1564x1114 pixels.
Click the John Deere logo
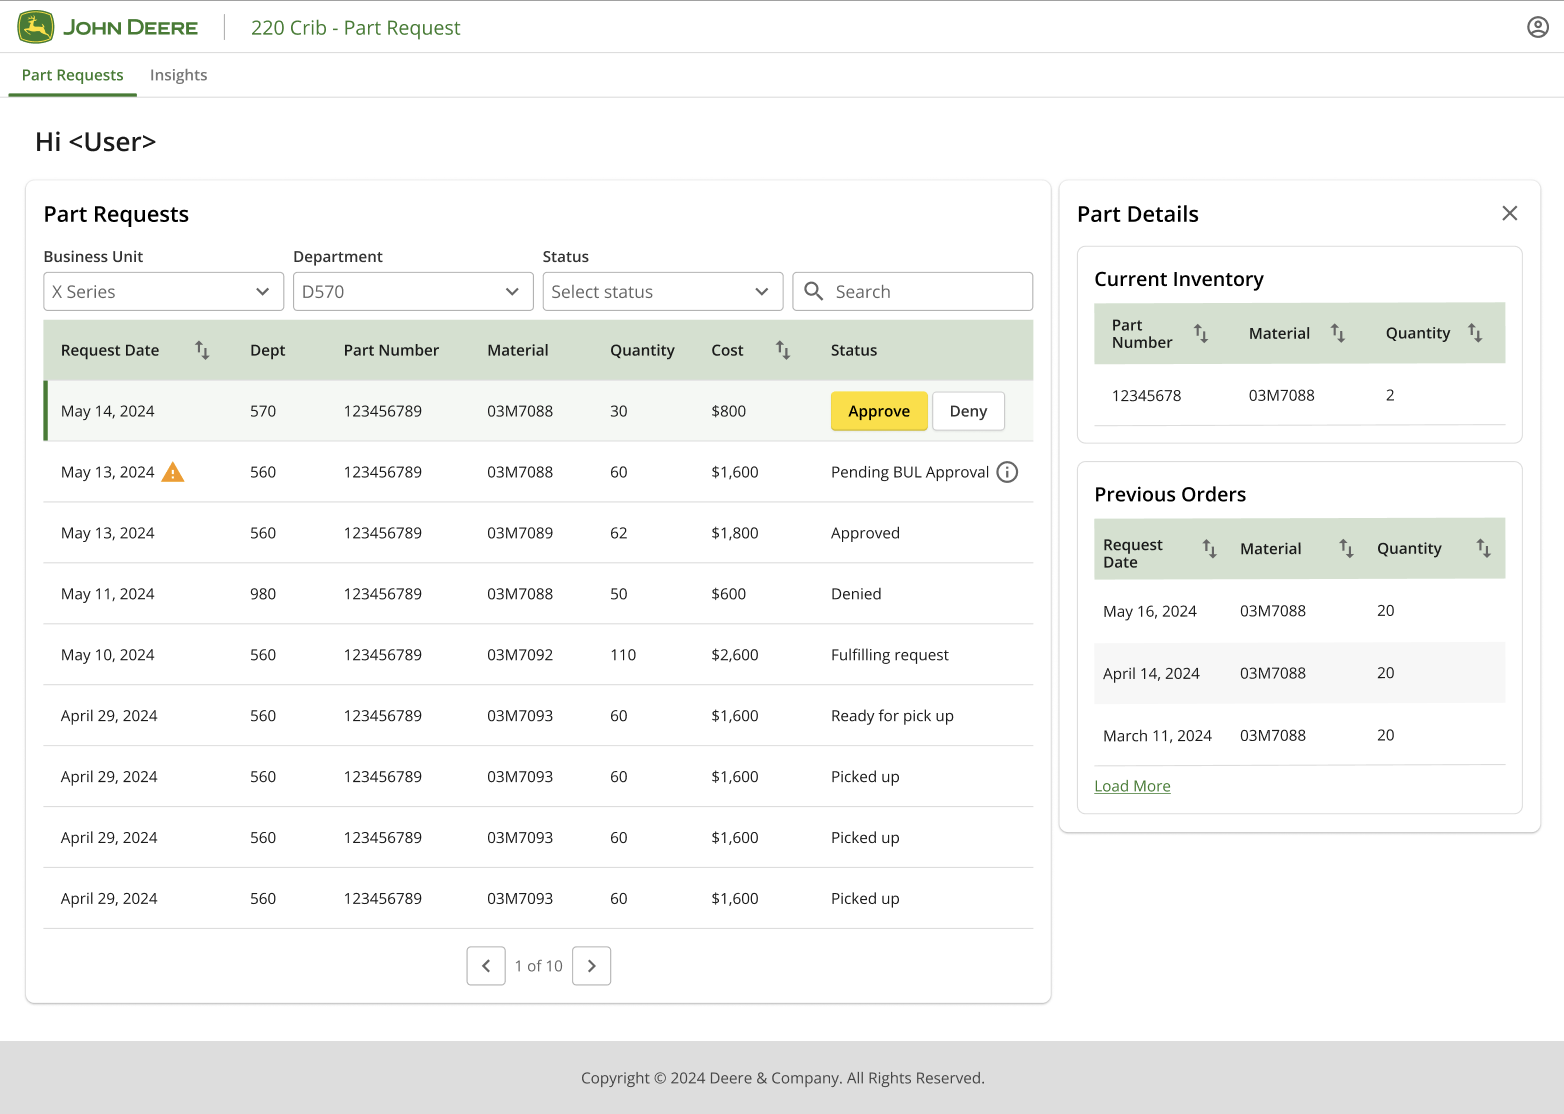click(108, 27)
